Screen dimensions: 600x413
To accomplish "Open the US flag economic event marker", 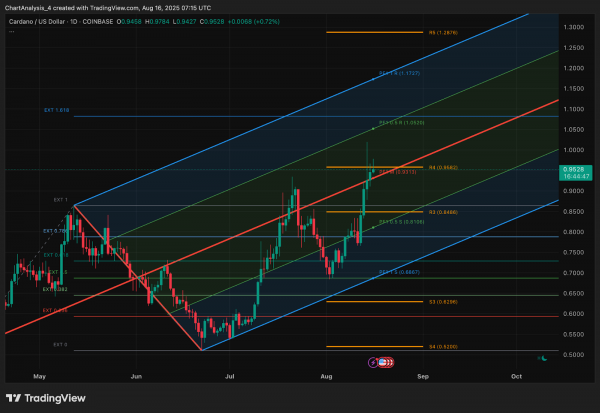I will click(x=382, y=362).
